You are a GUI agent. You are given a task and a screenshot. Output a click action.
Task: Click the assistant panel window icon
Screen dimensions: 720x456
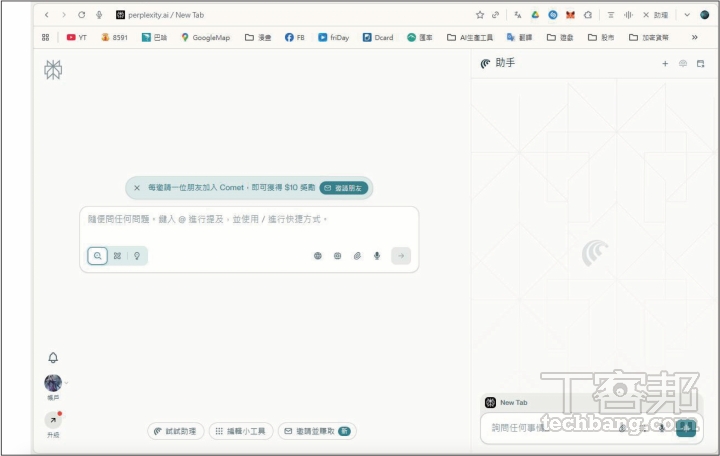point(701,64)
